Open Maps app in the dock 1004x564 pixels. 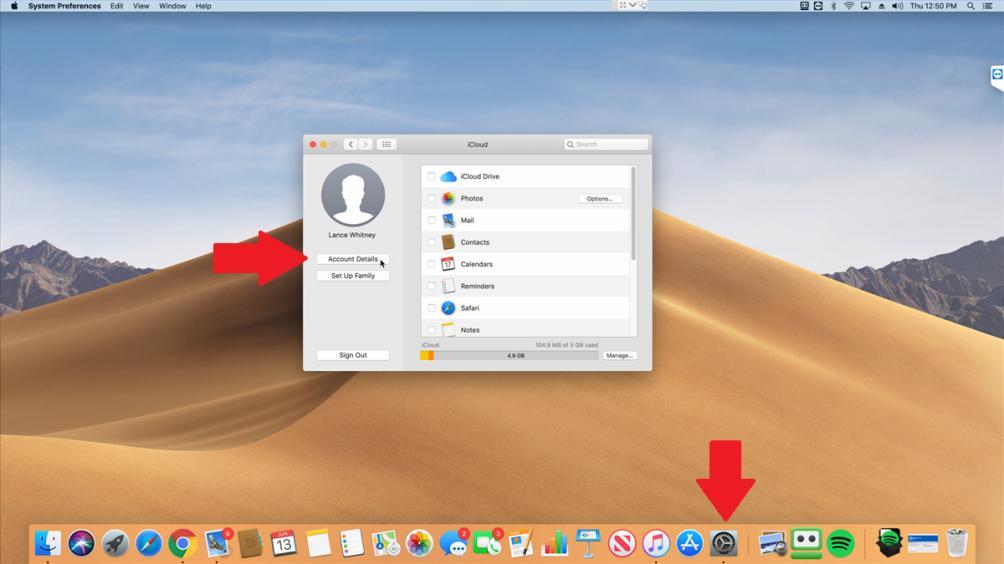point(385,544)
